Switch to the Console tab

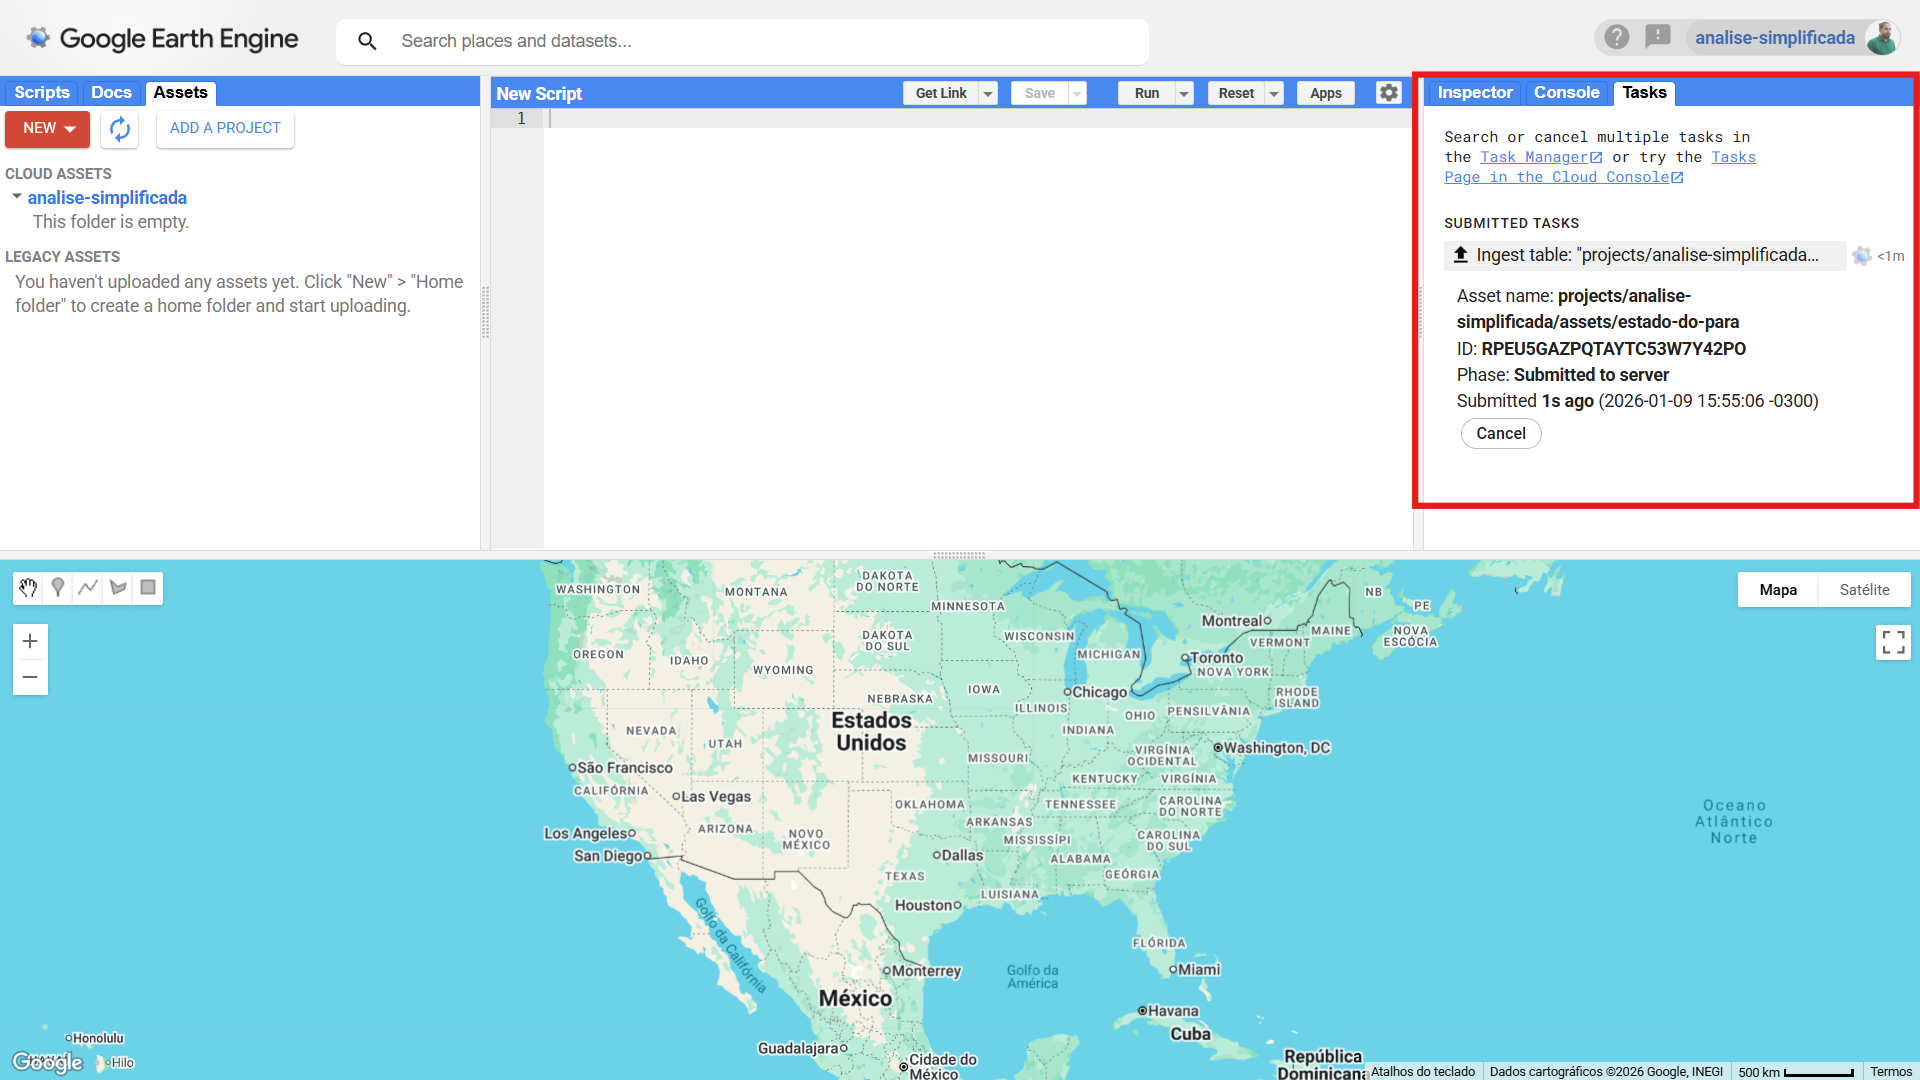coord(1566,93)
